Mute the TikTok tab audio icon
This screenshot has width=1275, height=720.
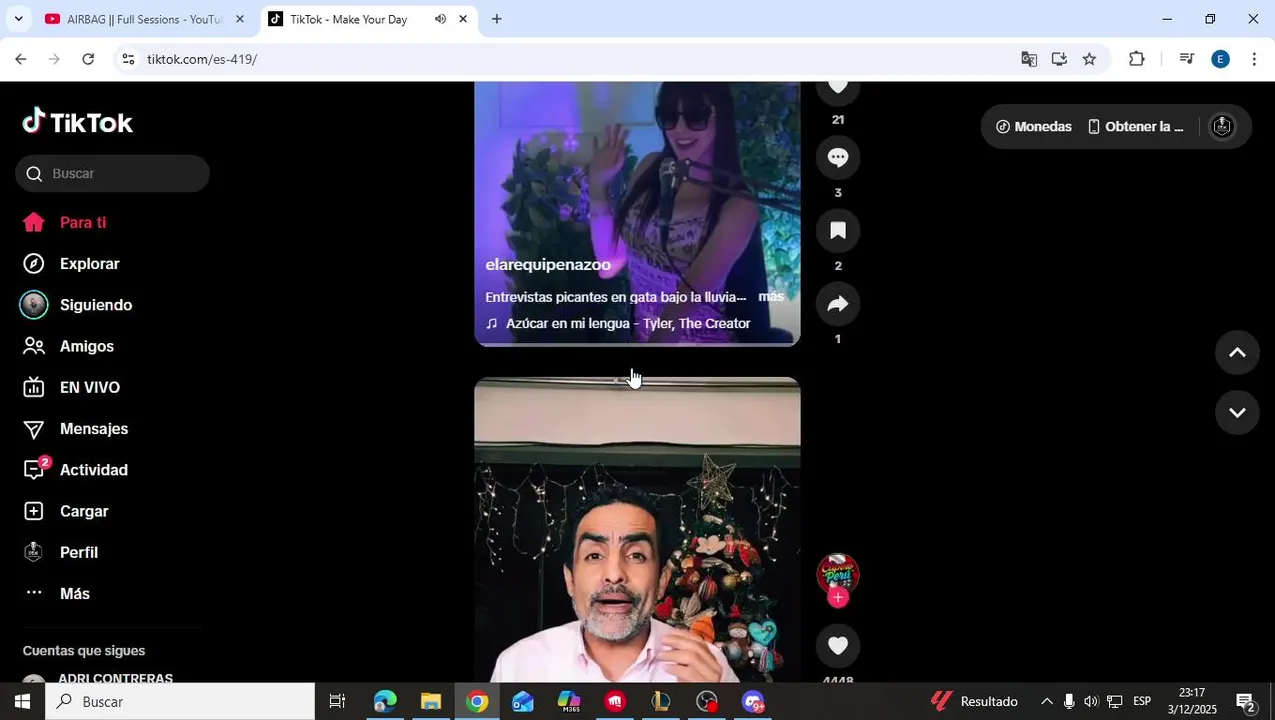click(x=440, y=19)
